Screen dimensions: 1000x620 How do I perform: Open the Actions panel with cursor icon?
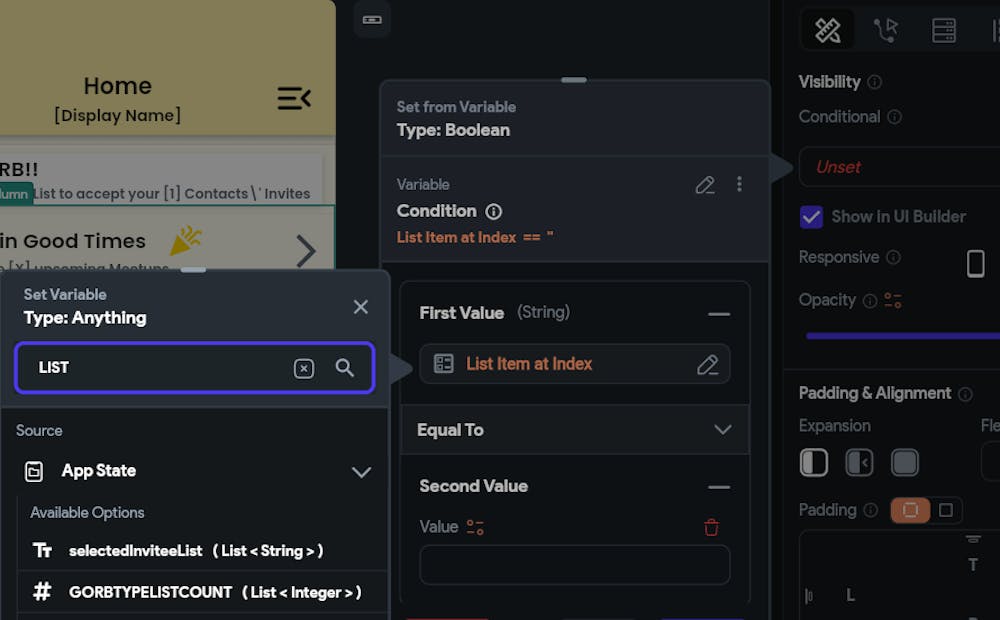[886, 29]
